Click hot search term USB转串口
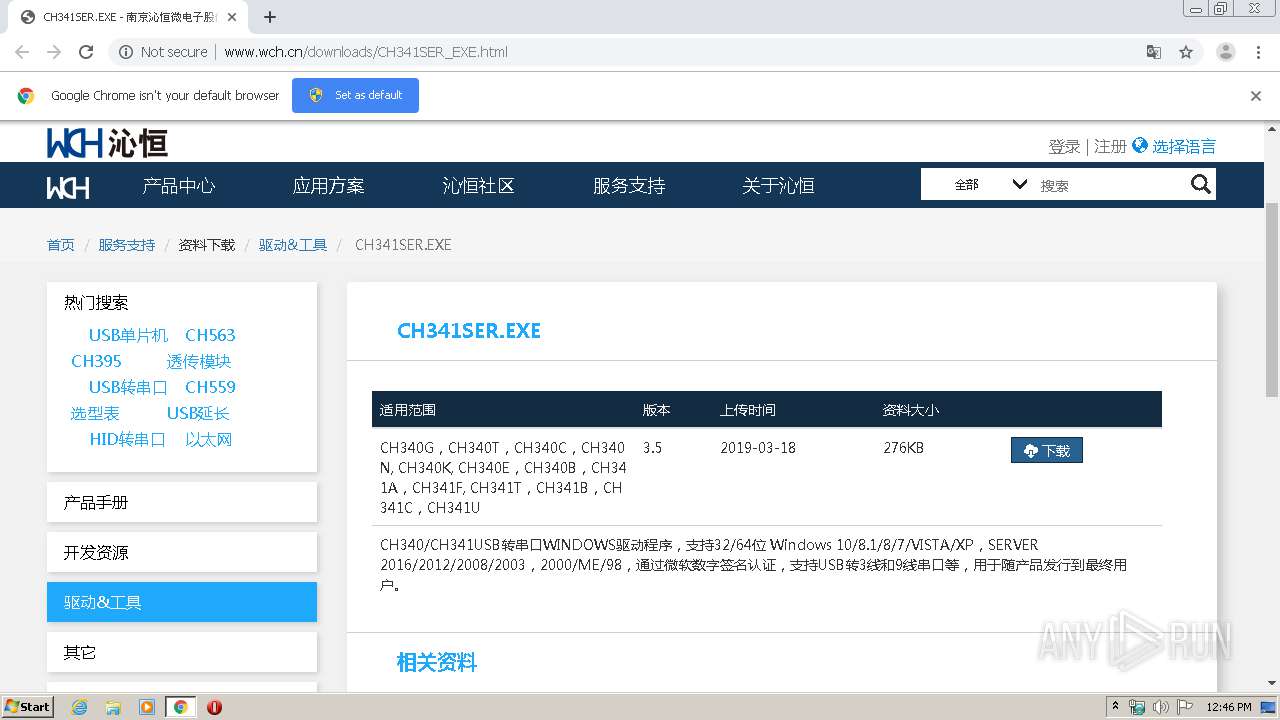1280x720 pixels. [128, 387]
